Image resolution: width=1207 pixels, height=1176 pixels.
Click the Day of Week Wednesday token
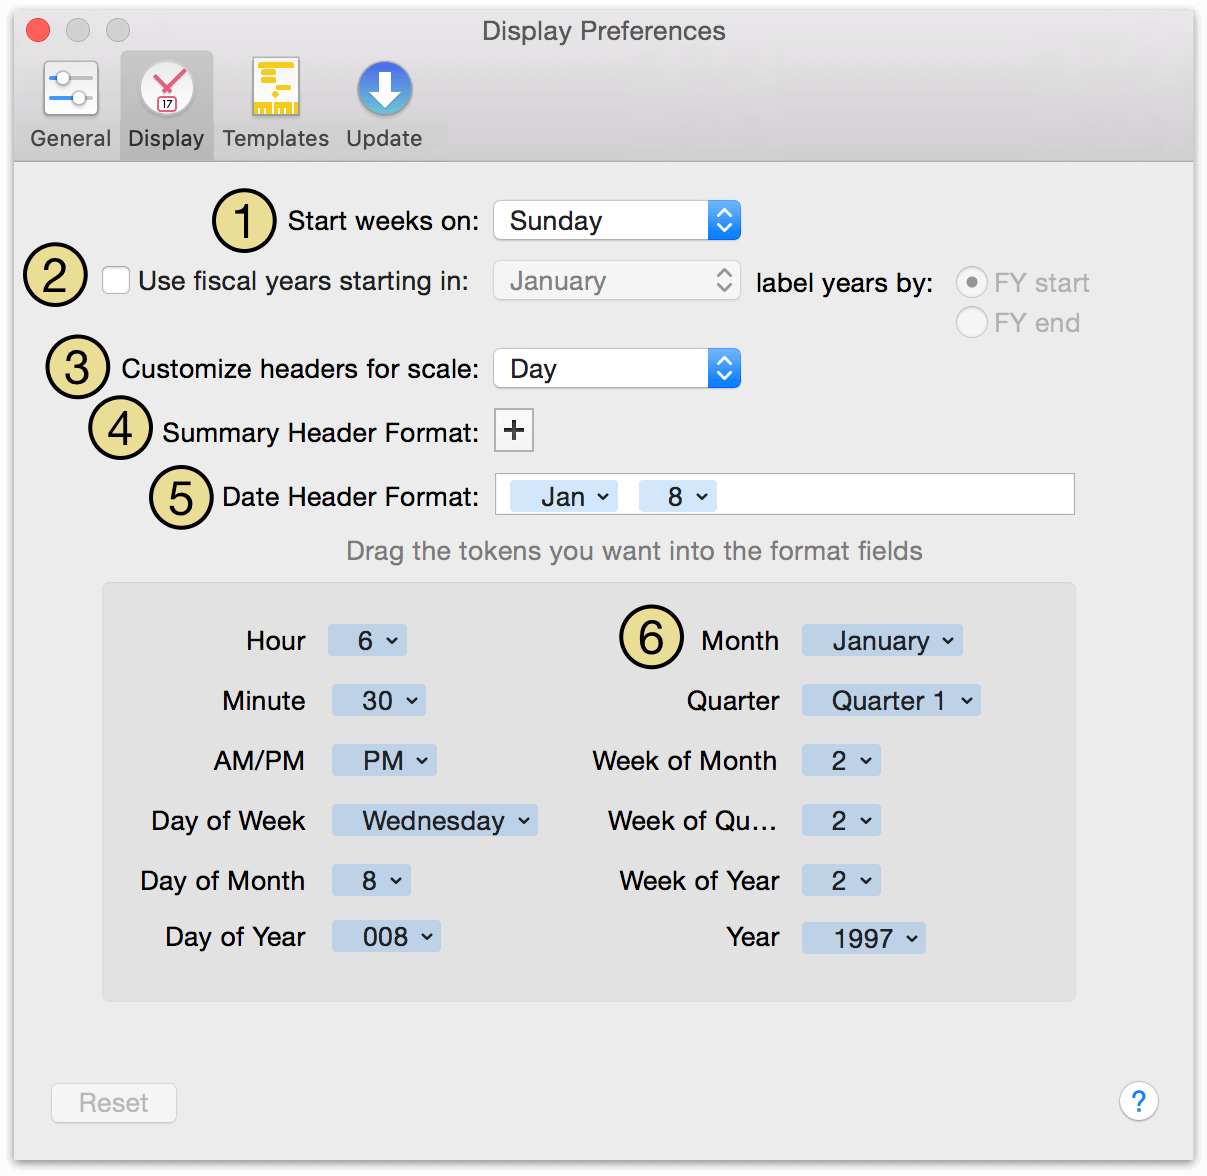435,820
